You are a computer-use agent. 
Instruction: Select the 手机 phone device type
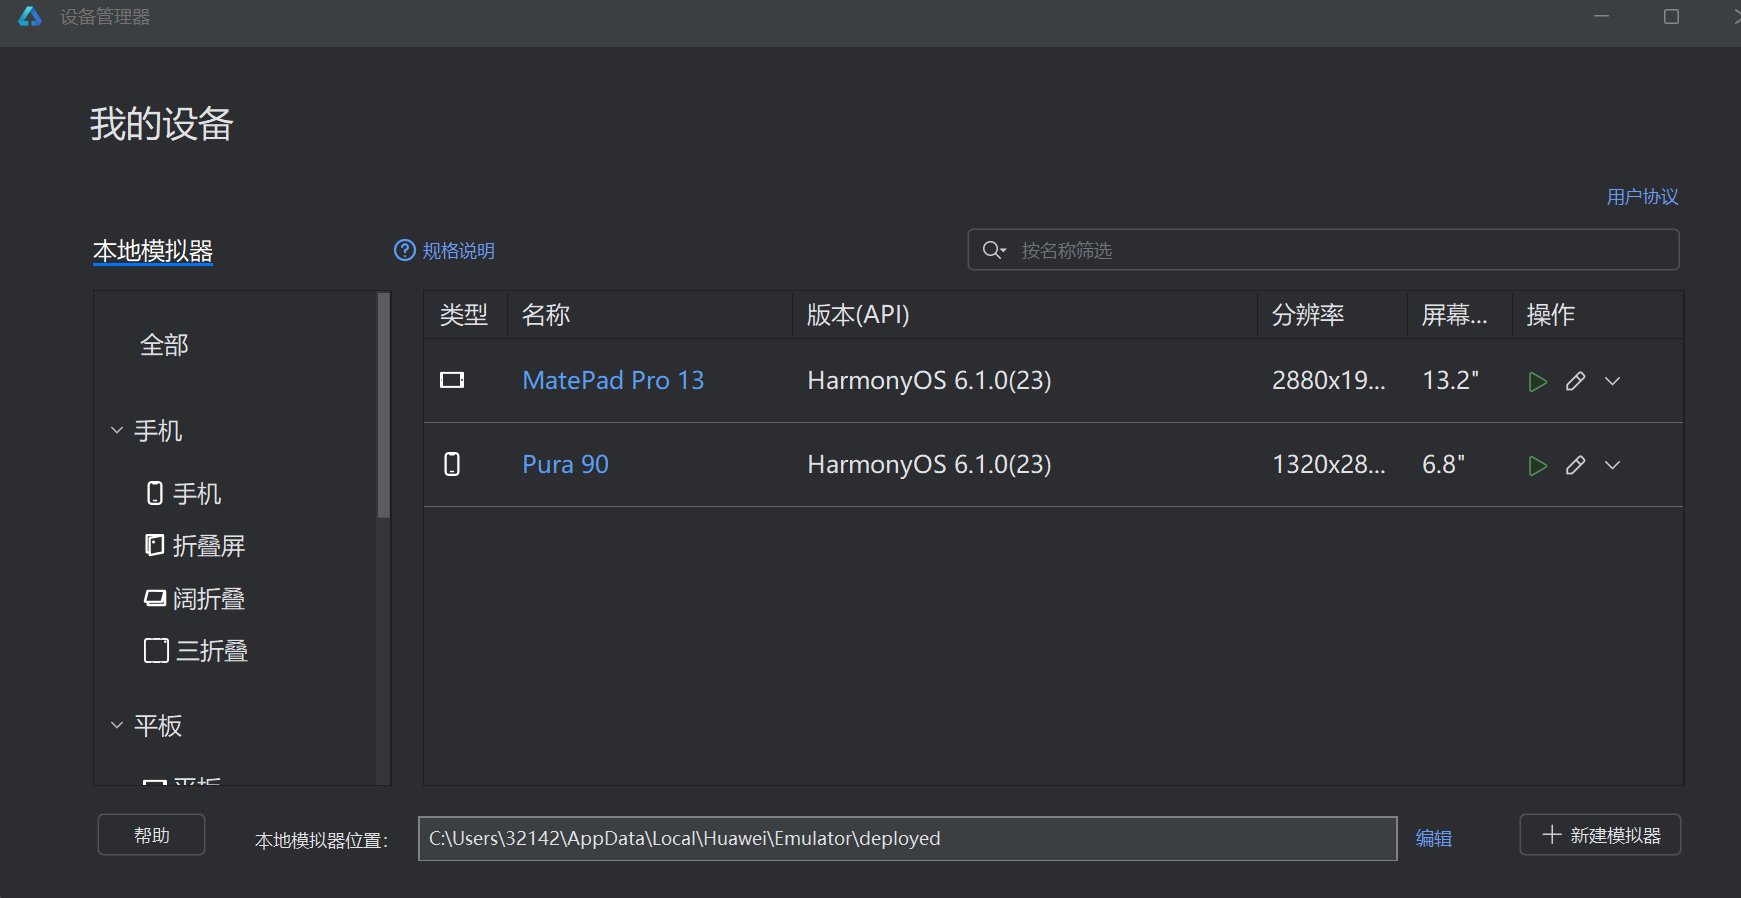[184, 494]
